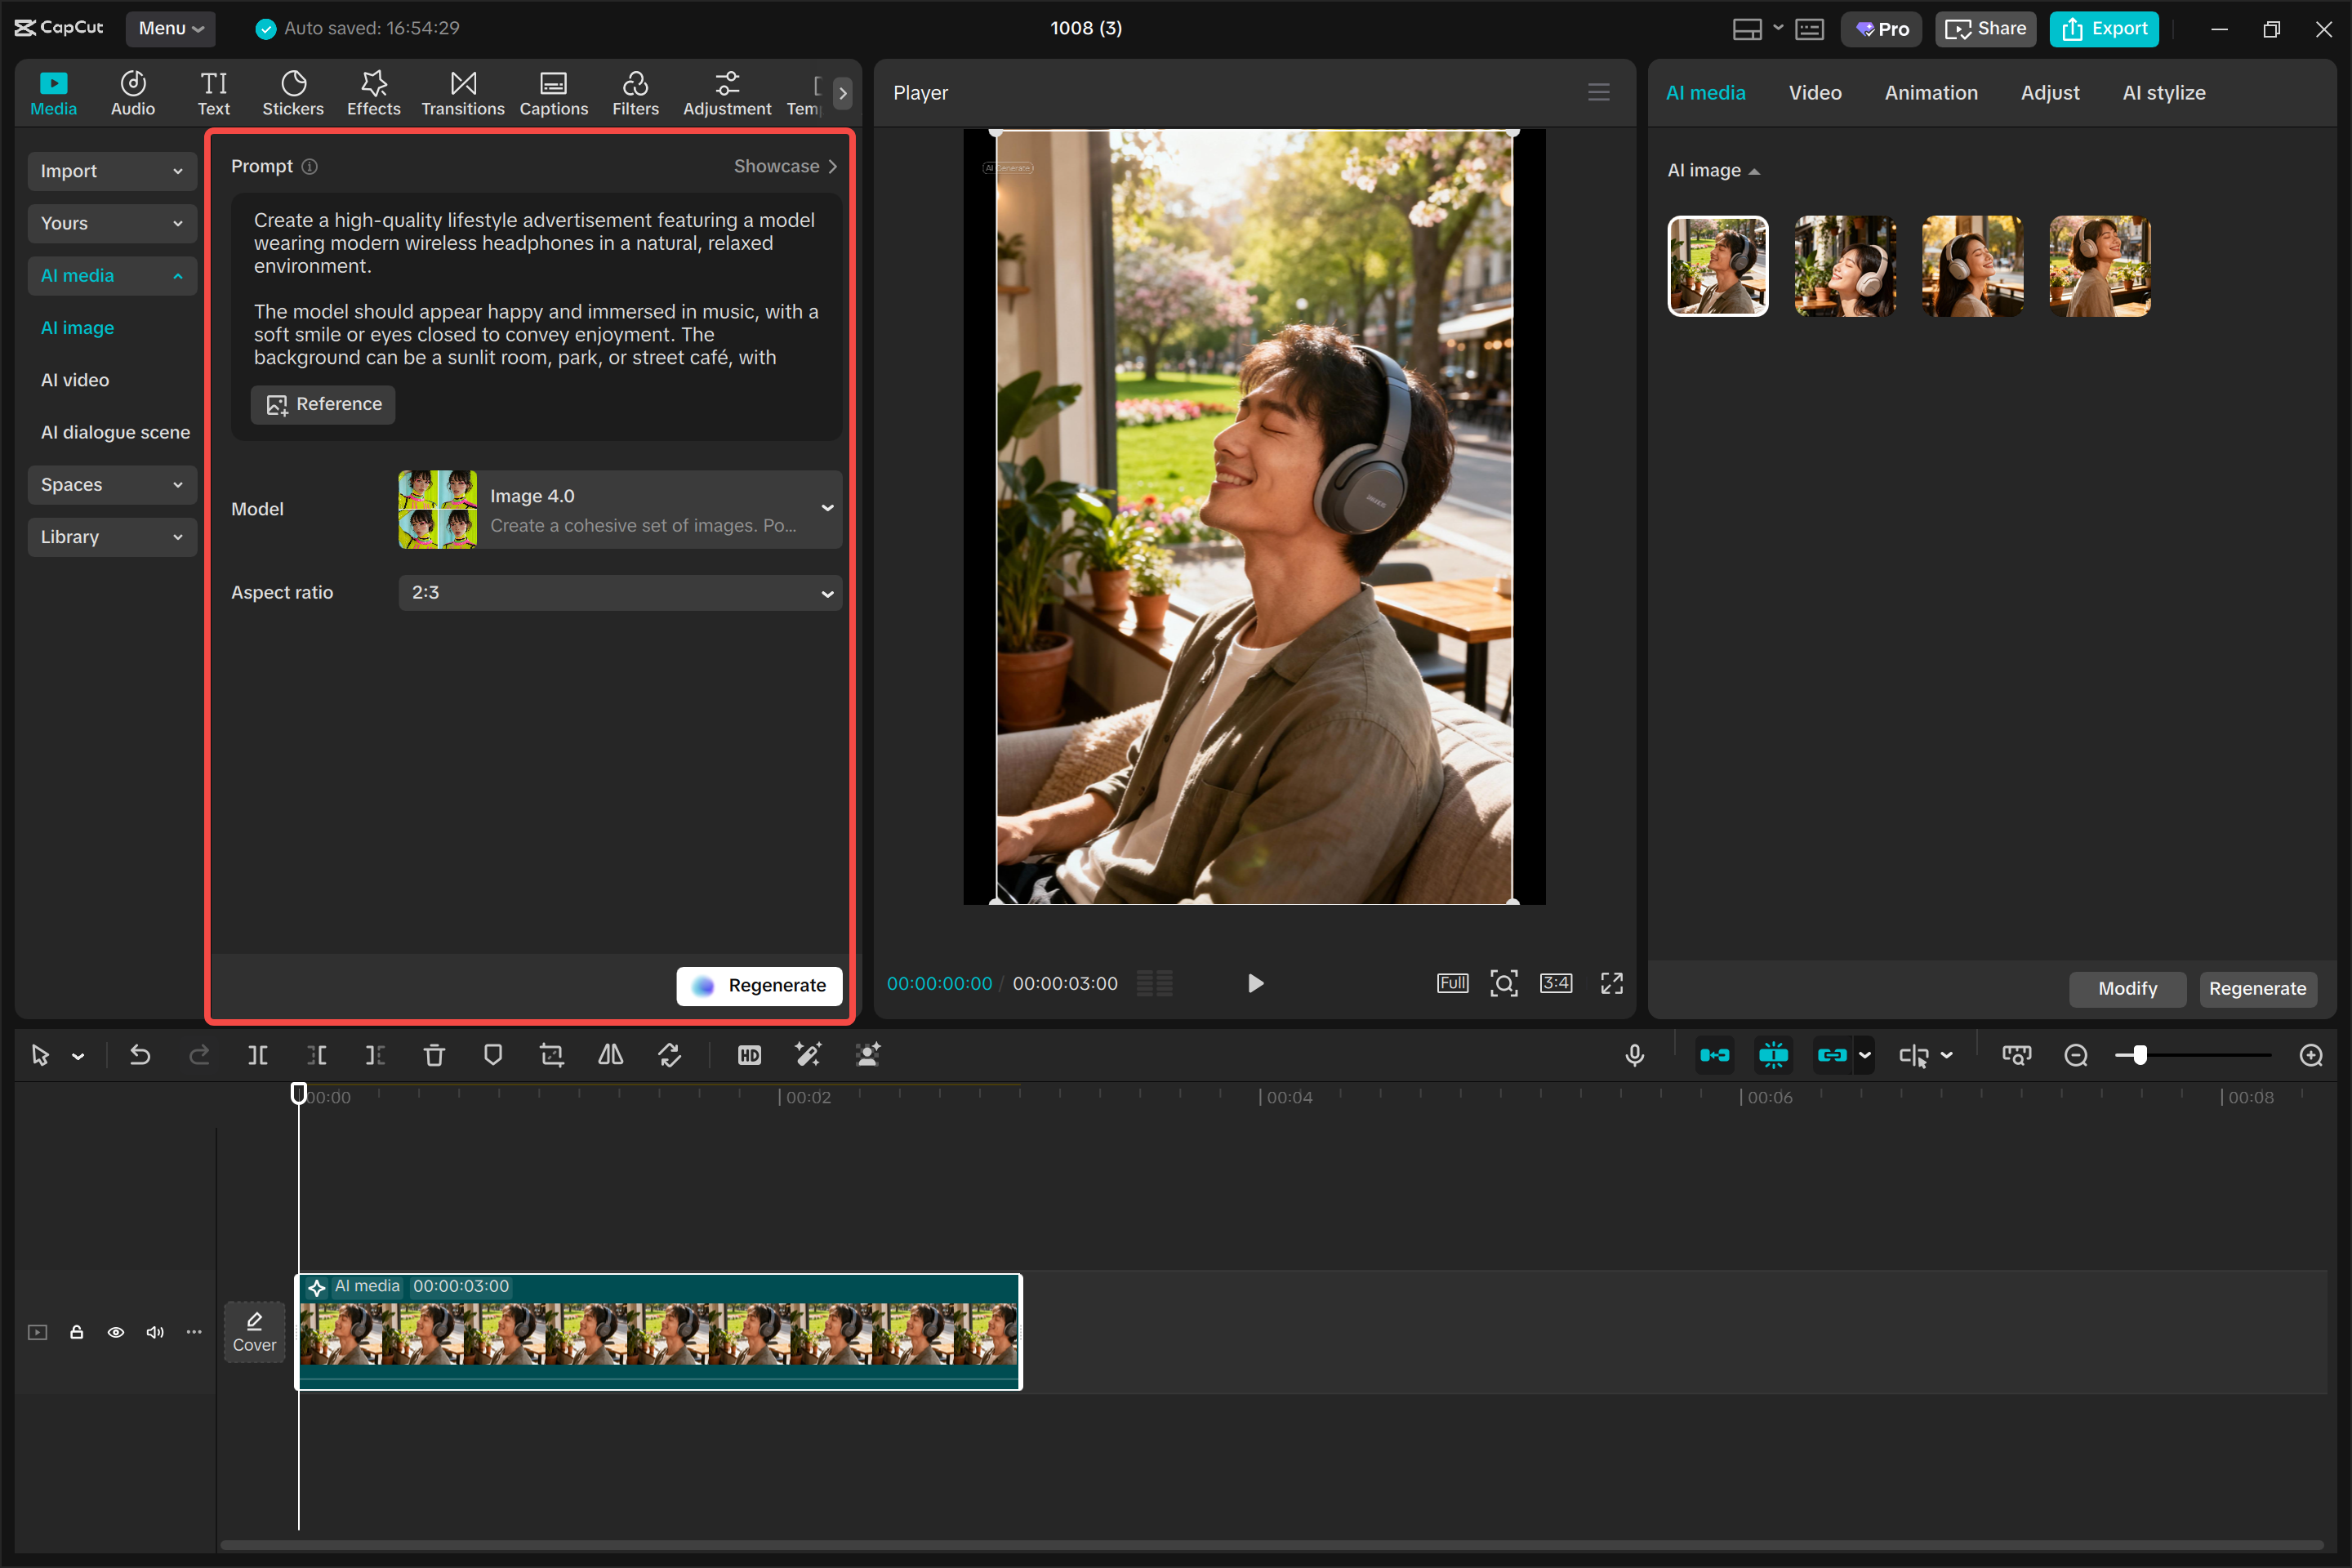Open the Aspect ratio 2:3 dropdown
This screenshot has height=1568, width=2352.
pos(619,593)
